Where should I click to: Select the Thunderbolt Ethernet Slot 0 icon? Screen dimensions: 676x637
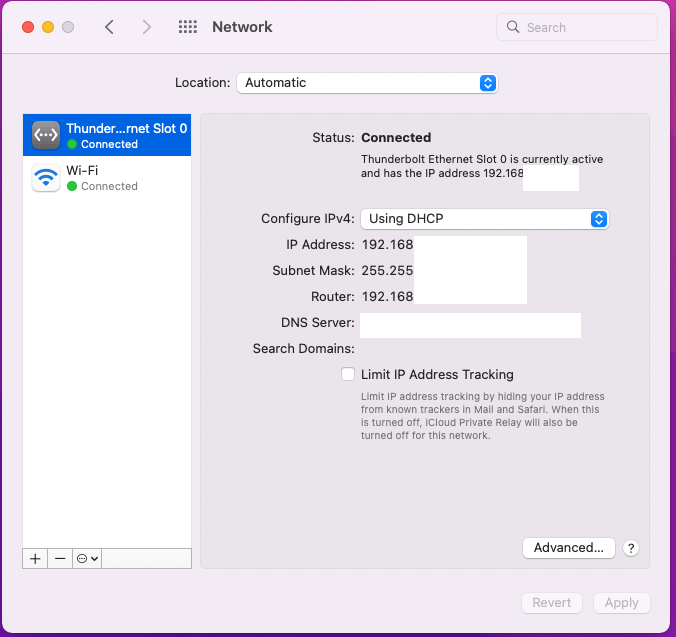(46, 135)
